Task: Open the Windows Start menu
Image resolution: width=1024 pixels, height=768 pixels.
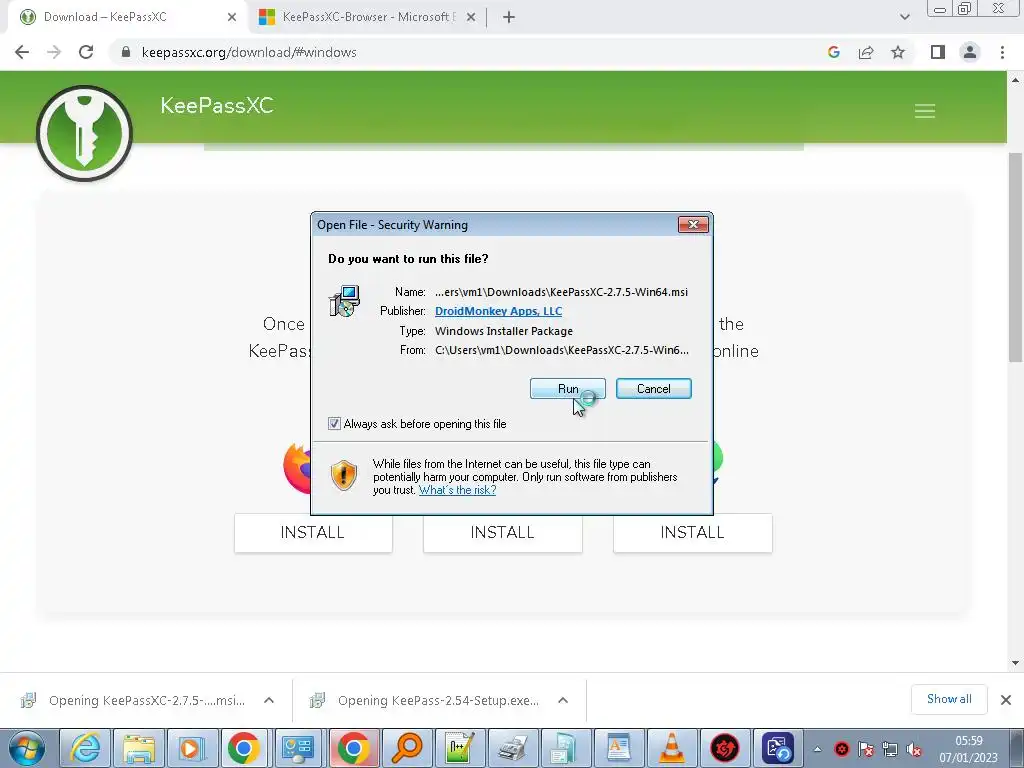Action: 27,748
